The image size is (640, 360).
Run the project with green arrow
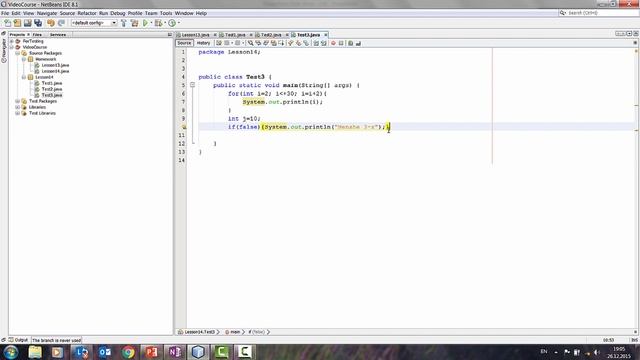point(145,23)
